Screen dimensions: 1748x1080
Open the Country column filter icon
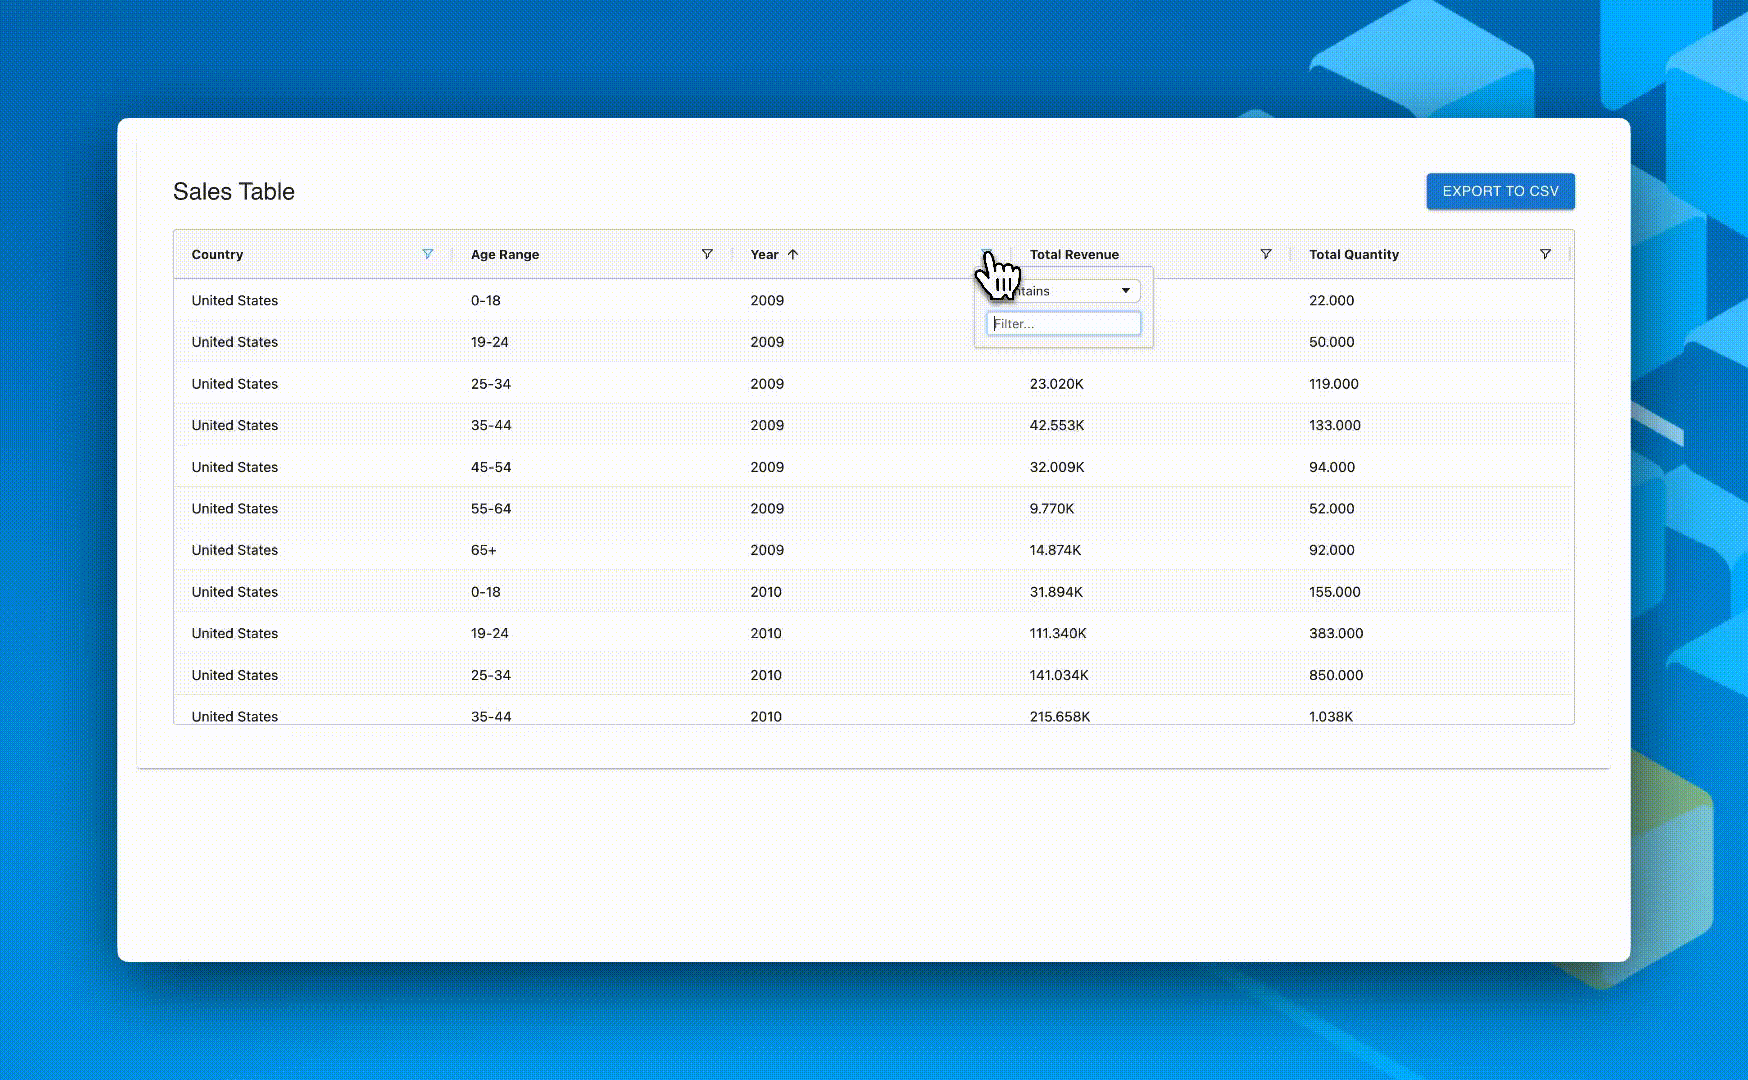(x=427, y=254)
